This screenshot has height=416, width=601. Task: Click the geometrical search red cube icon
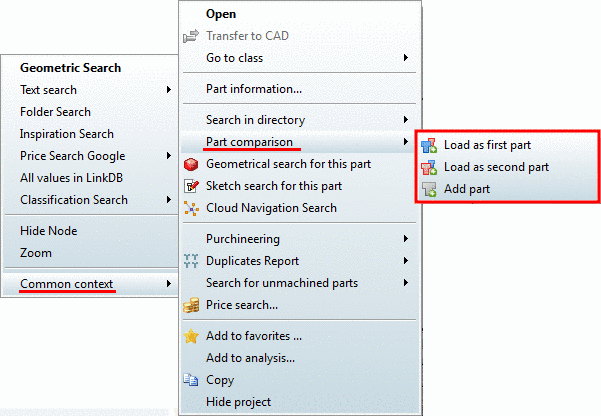tap(192, 164)
